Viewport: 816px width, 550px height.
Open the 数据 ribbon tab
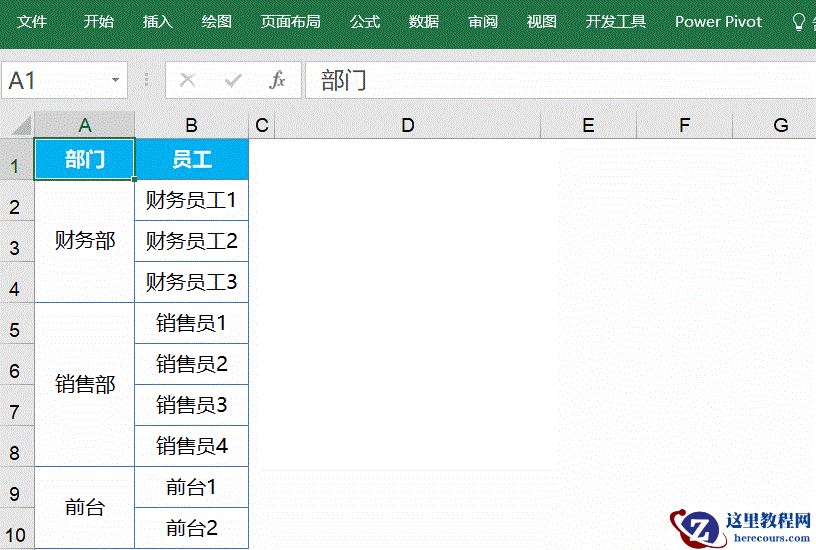tap(424, 22)
